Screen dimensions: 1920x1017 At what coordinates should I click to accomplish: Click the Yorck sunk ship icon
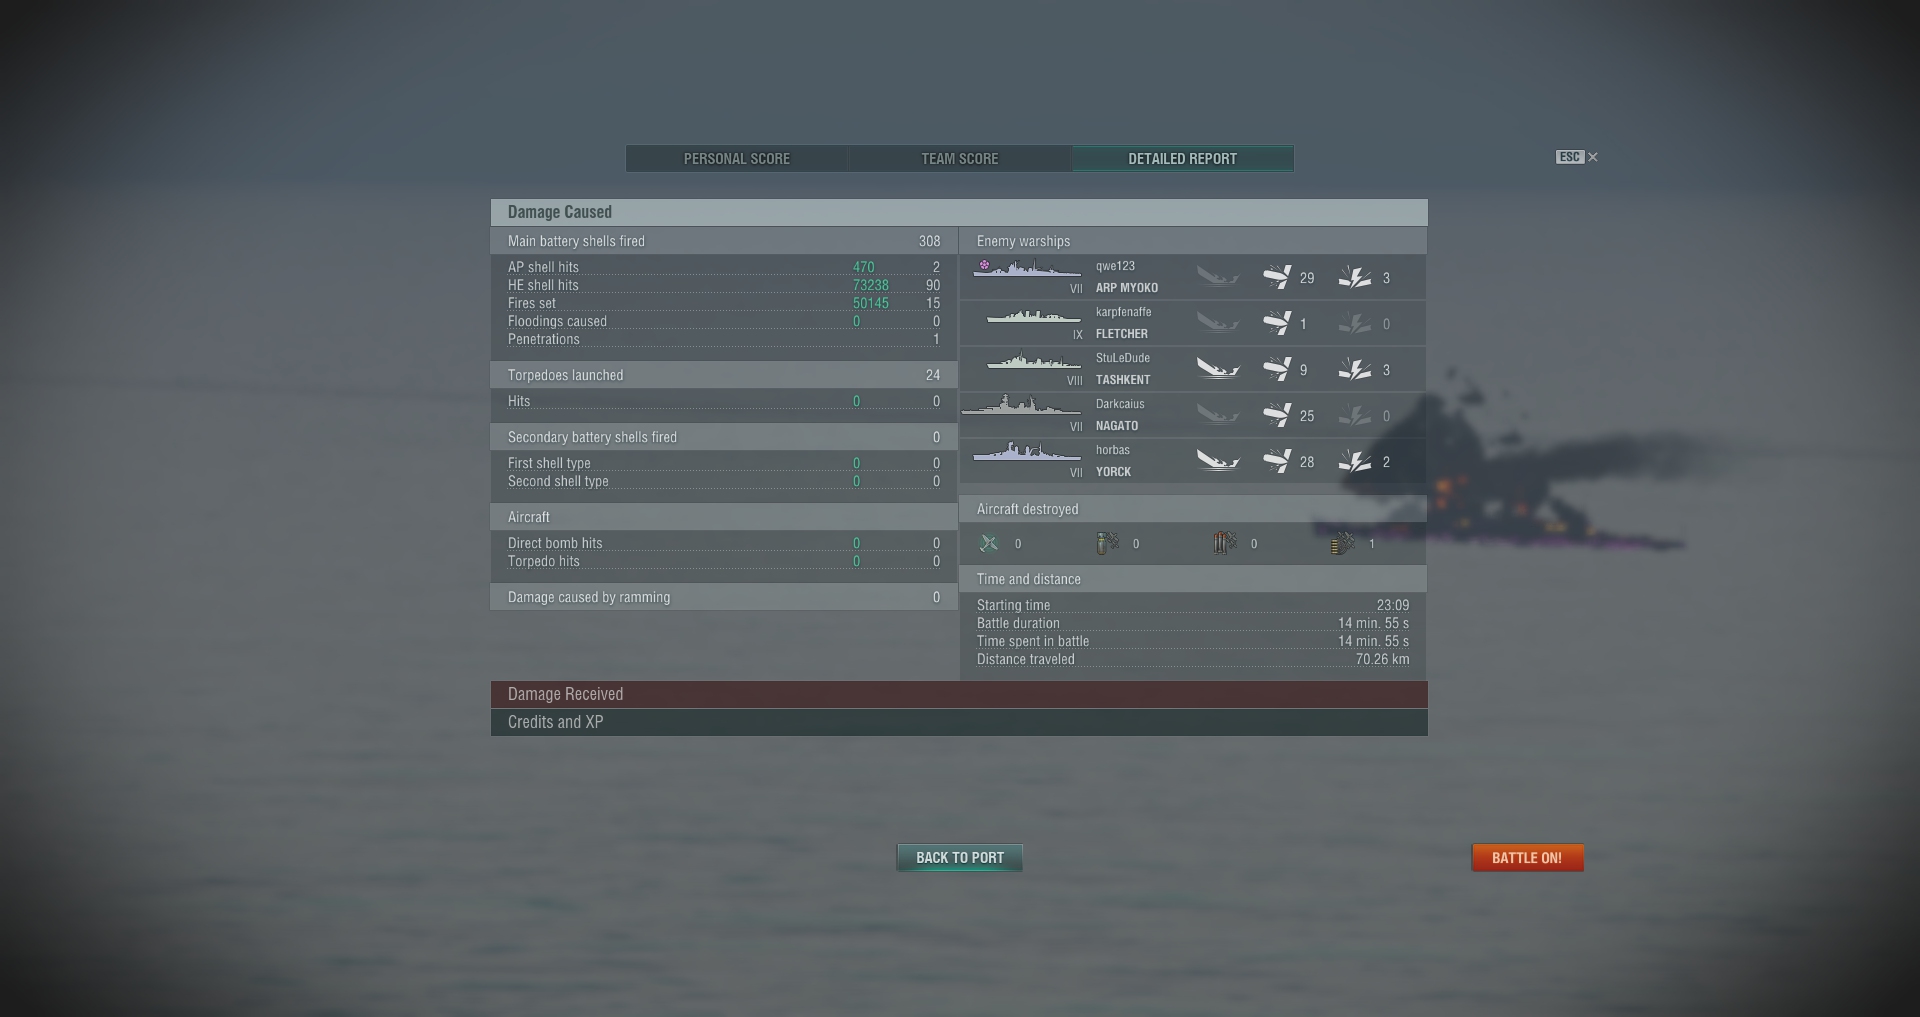coord(1218,462)
